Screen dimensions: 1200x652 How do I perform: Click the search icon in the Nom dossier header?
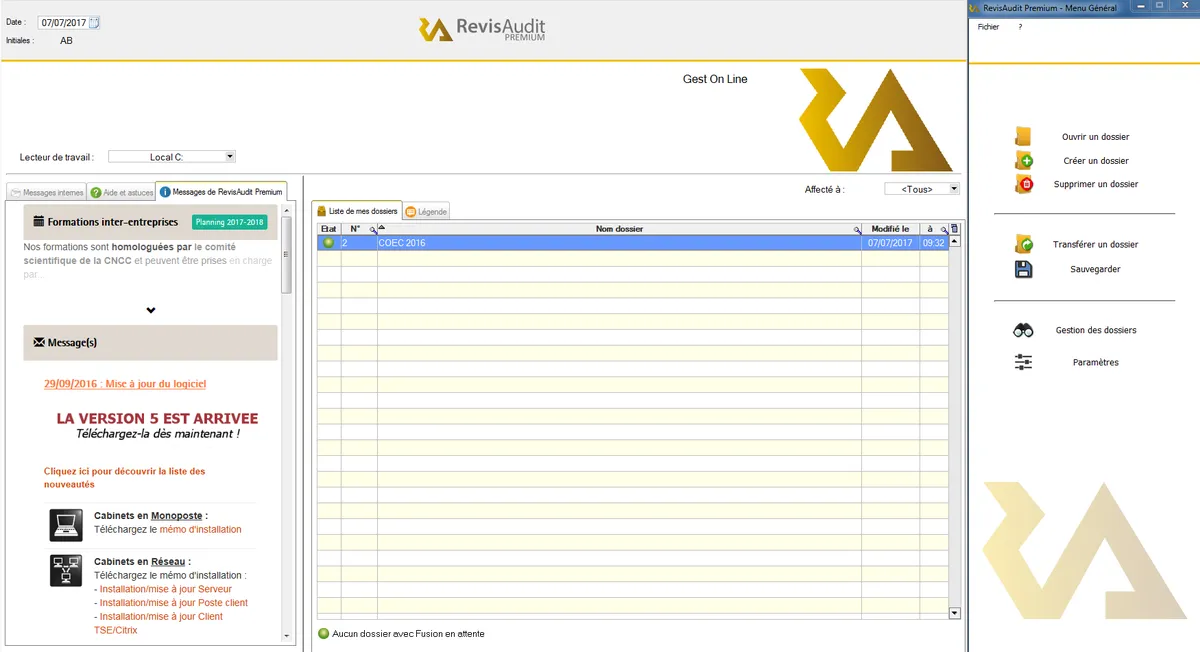pos(857,229)
